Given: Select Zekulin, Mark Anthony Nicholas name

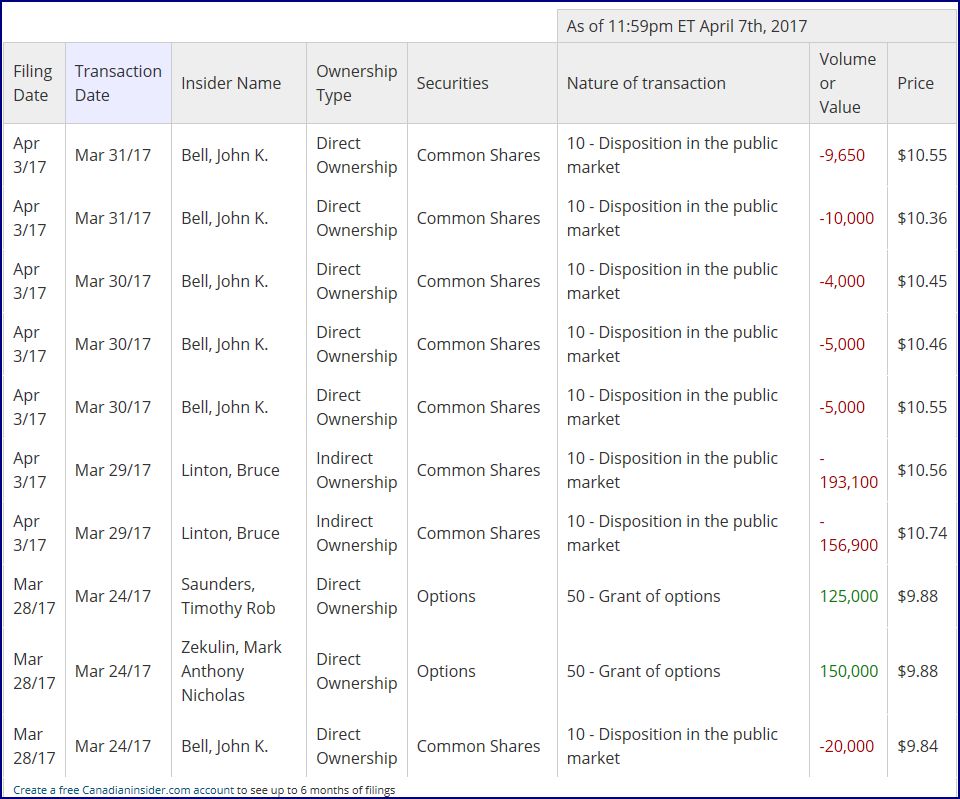Looking at the screenshot, I should click(231, 671).
